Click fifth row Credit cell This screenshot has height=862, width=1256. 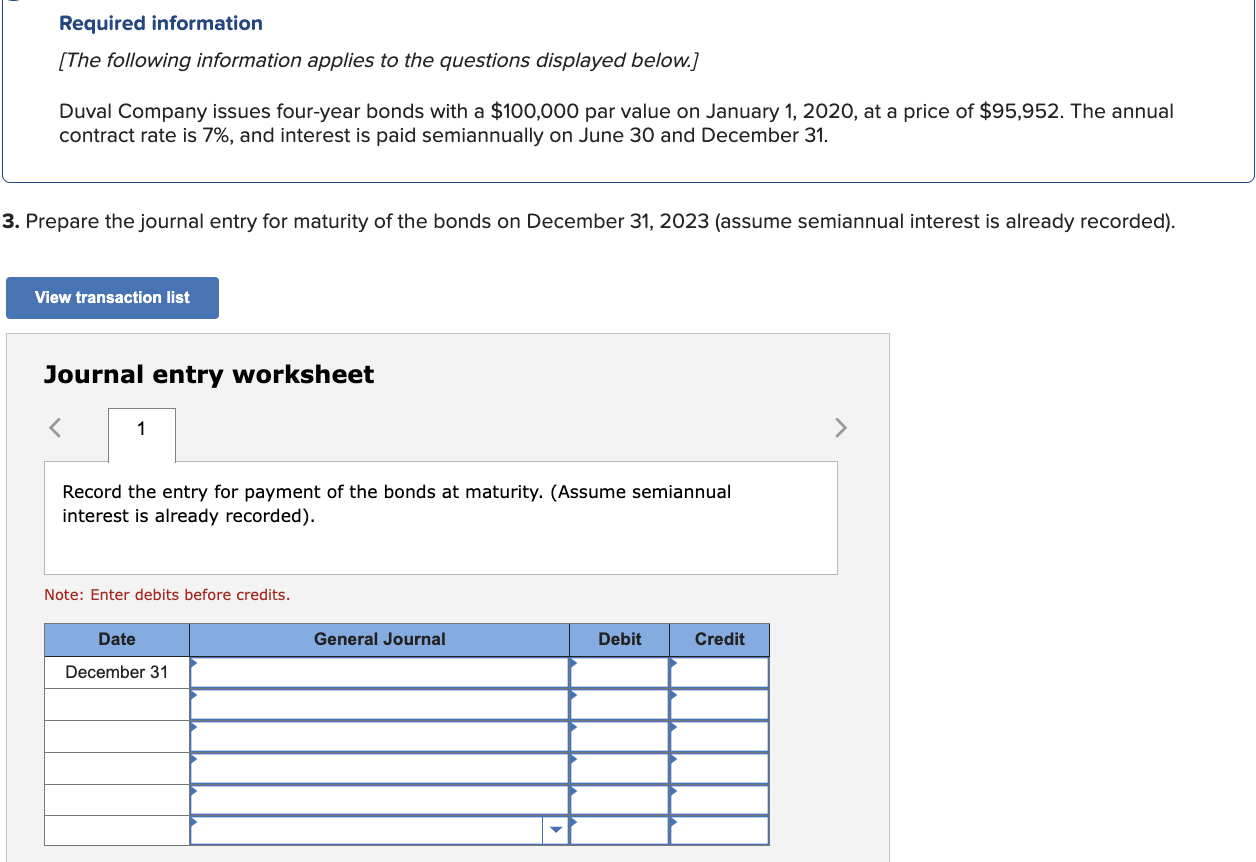point(719,800)
